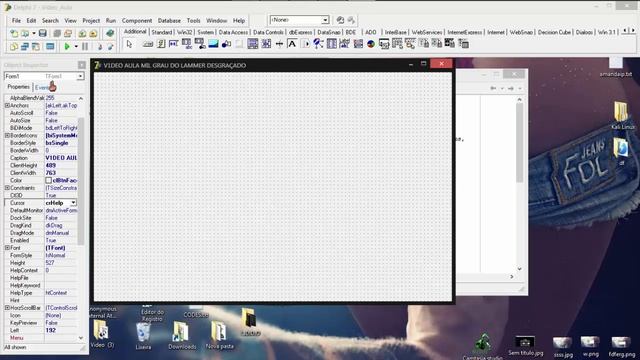The image size is (640, 360).
Task: Select the arrow pointer in the palette
Action: pyautogui.click(x=129, y=44)
